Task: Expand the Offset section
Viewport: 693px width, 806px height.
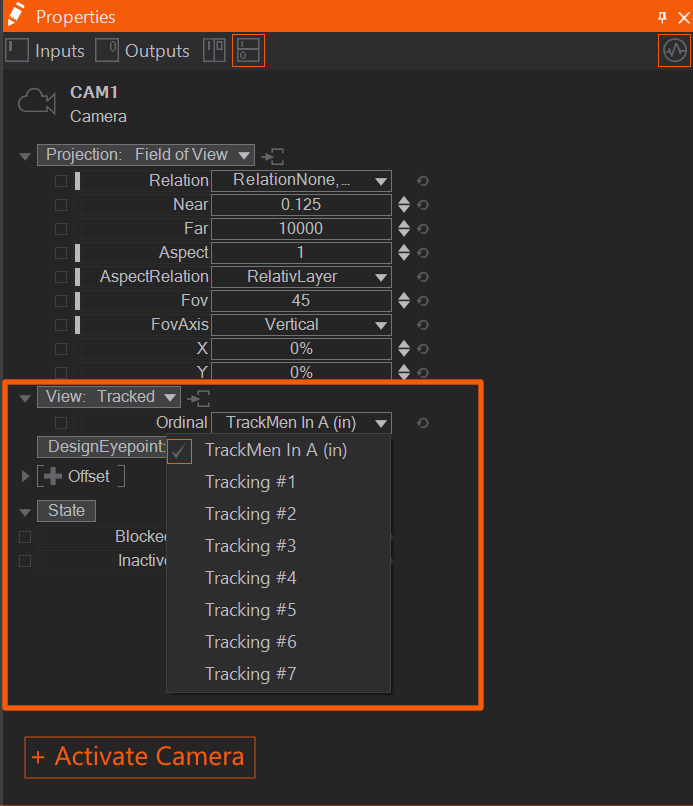Action: pos(26,477)
